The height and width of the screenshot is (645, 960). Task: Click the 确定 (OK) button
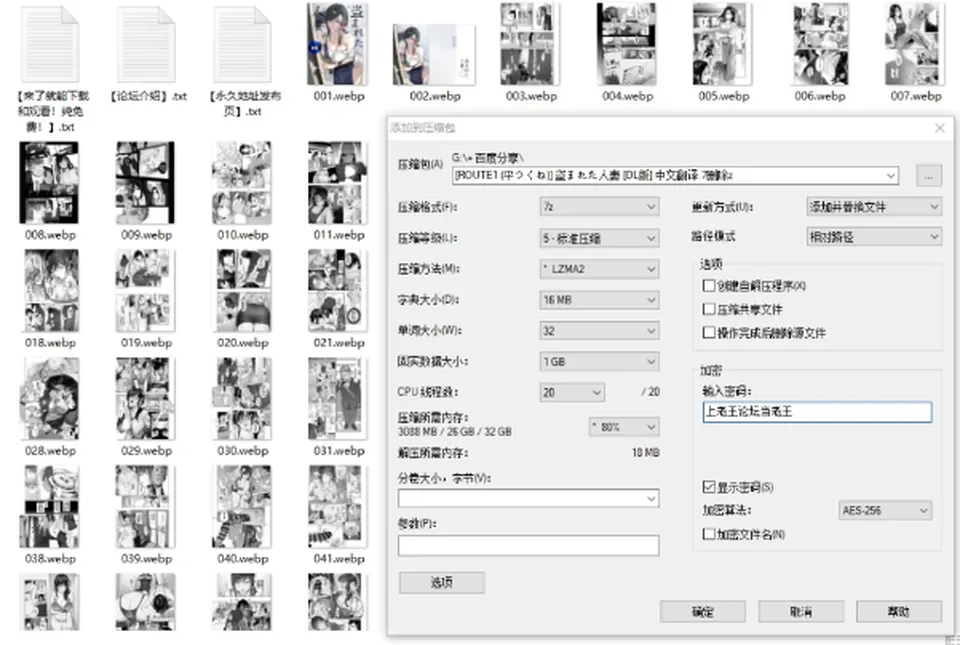coord(702,611)
